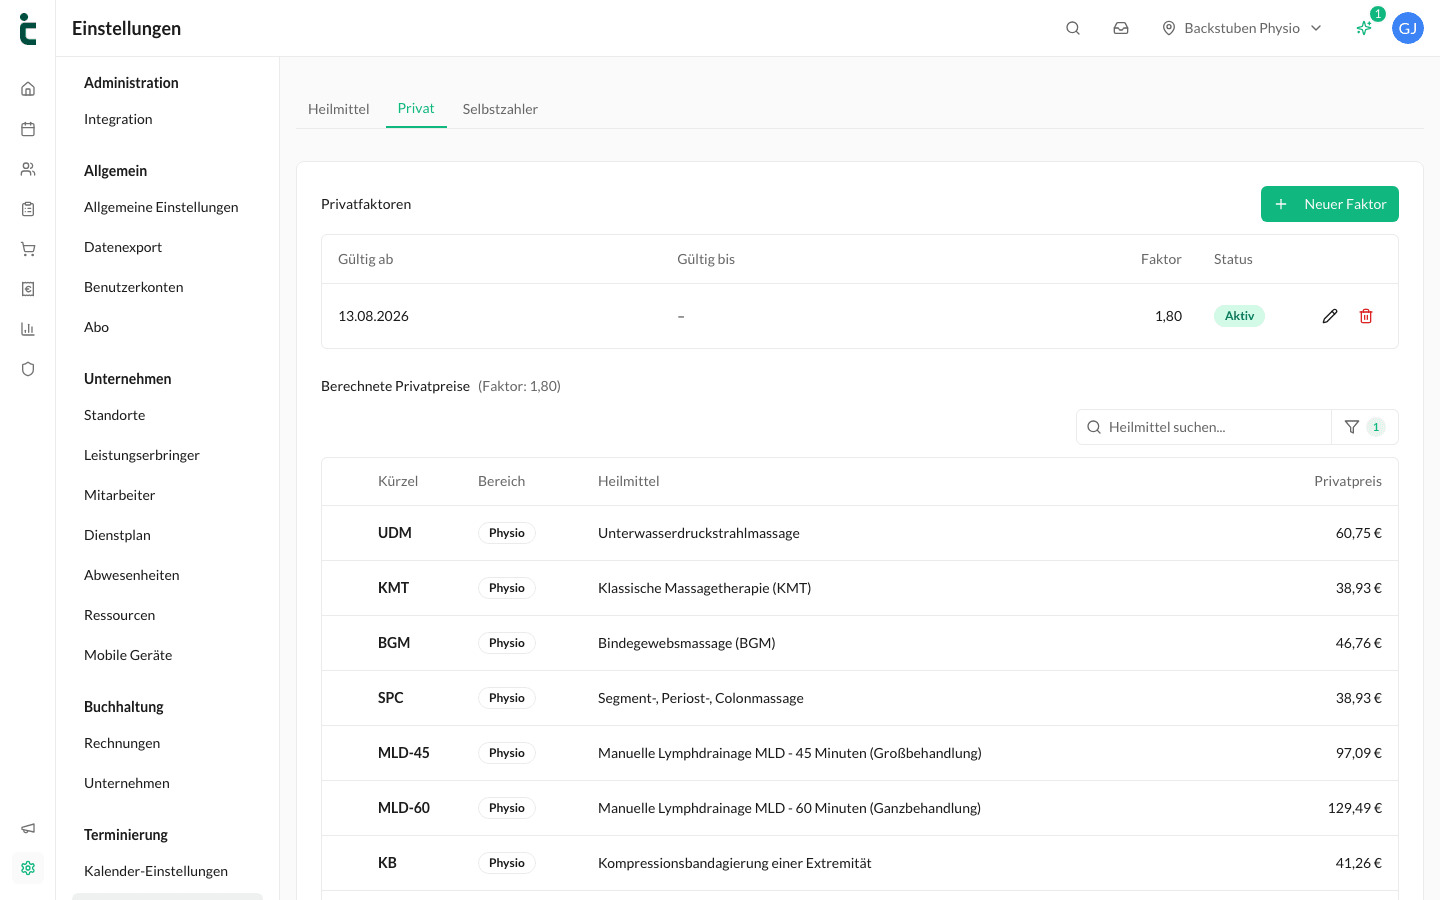Go to Abo settings
This screenshot has width=1440, height=900.
point(97,327)
